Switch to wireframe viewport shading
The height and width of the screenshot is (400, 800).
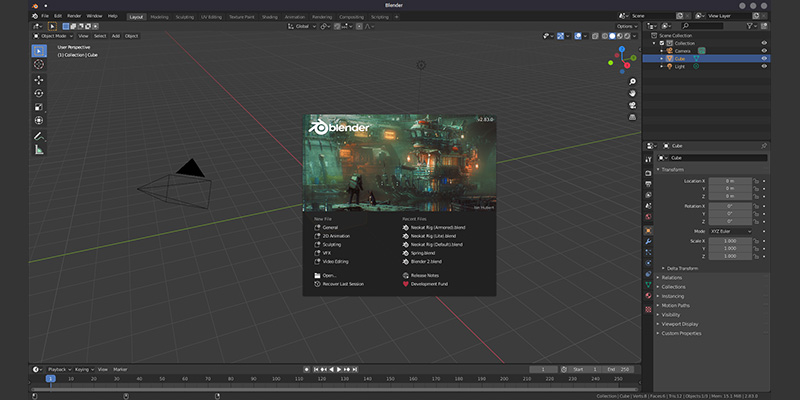pos(605,36)
